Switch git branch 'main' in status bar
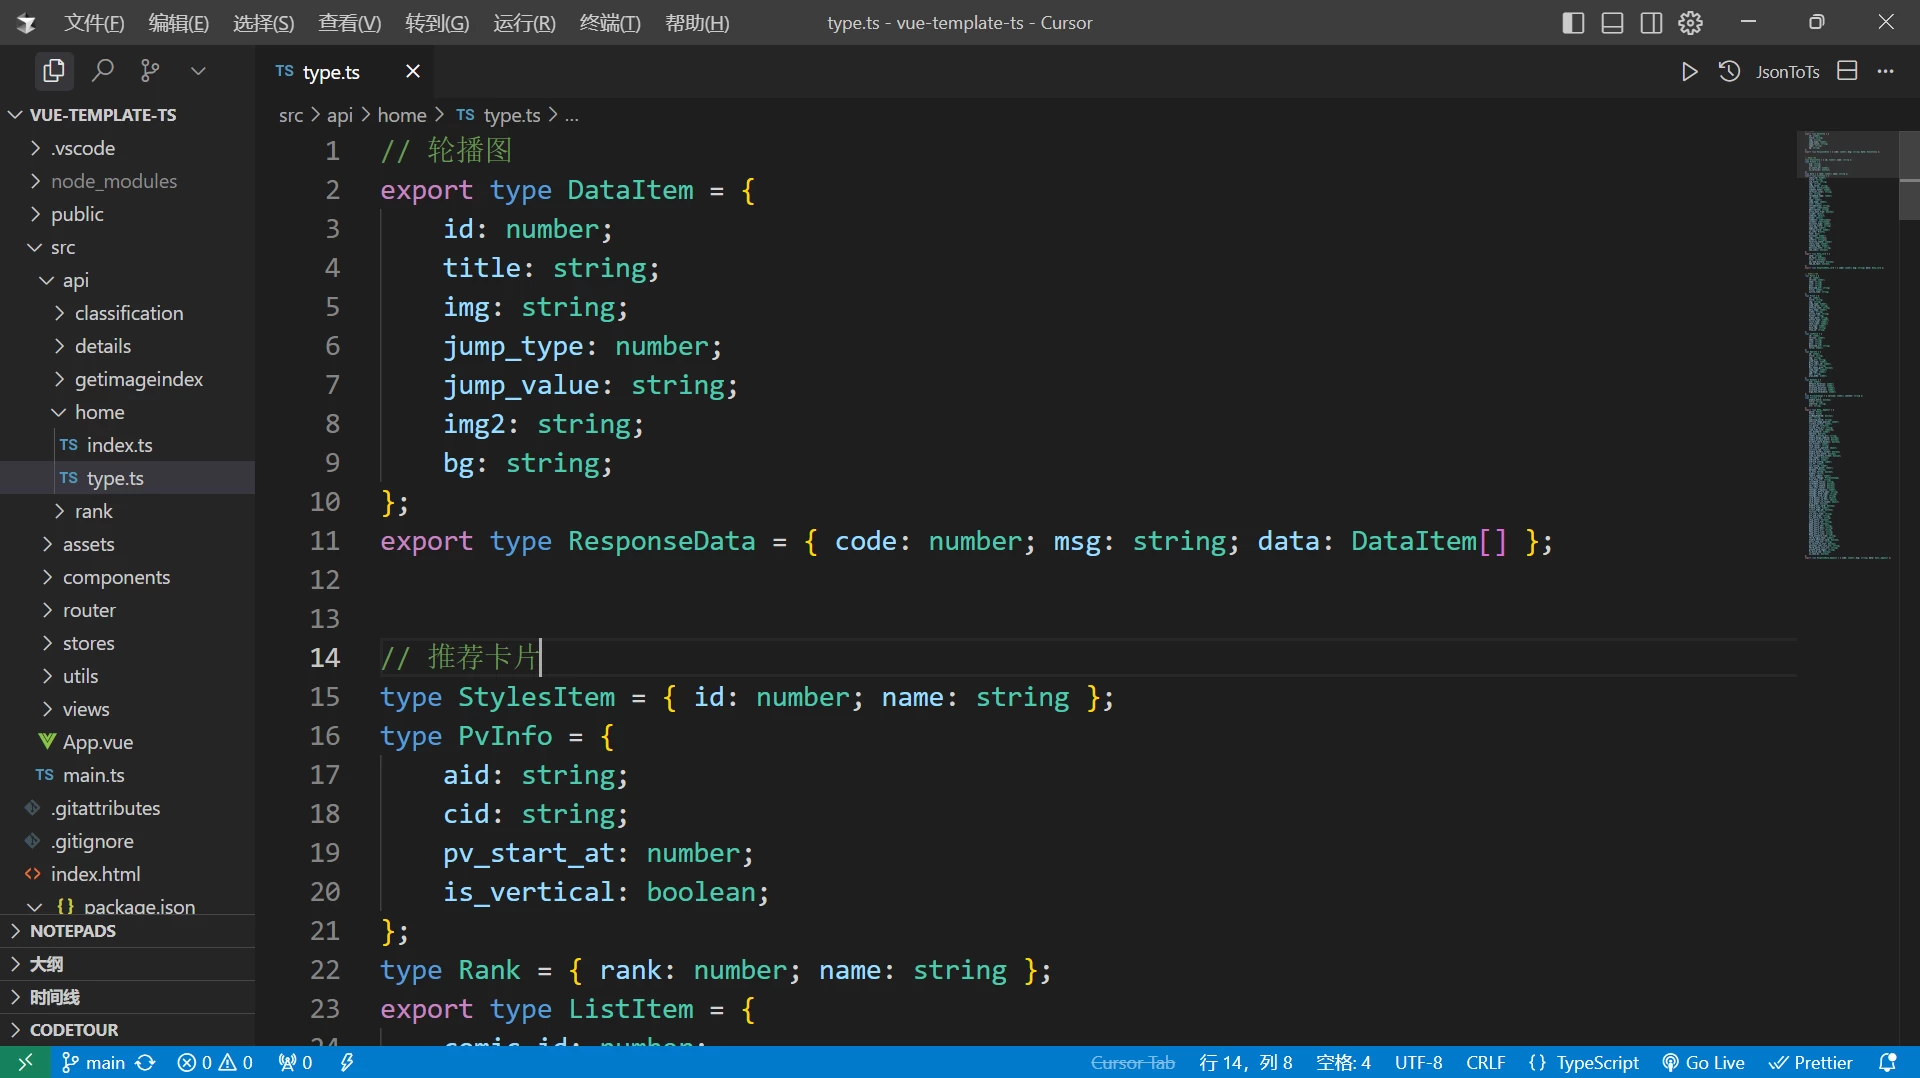The width and height of the screenshot is (1920, 1078). tap(93, 1062)
